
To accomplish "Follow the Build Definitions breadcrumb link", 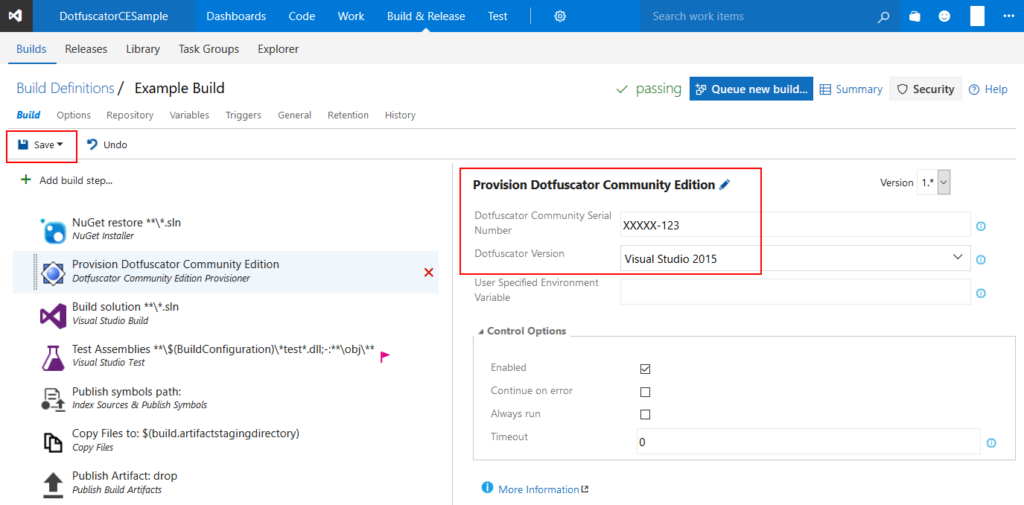I will (x=65, y=88).
